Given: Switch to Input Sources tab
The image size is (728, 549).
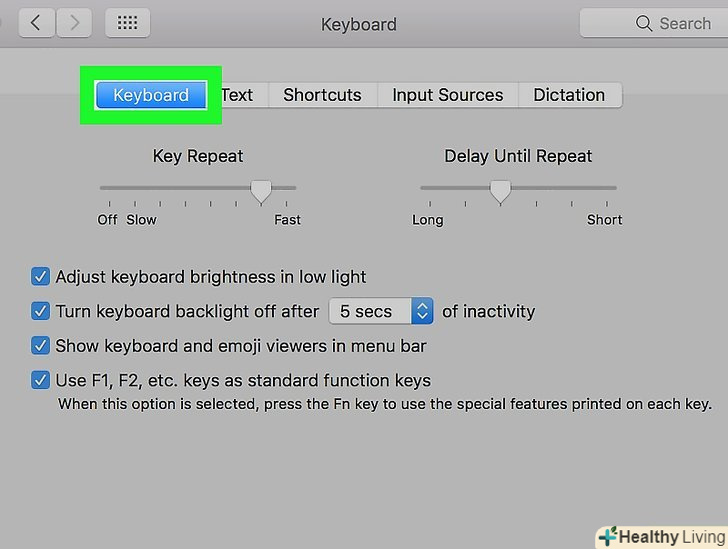Looking at the screenshot, I should tap(447, 95).
